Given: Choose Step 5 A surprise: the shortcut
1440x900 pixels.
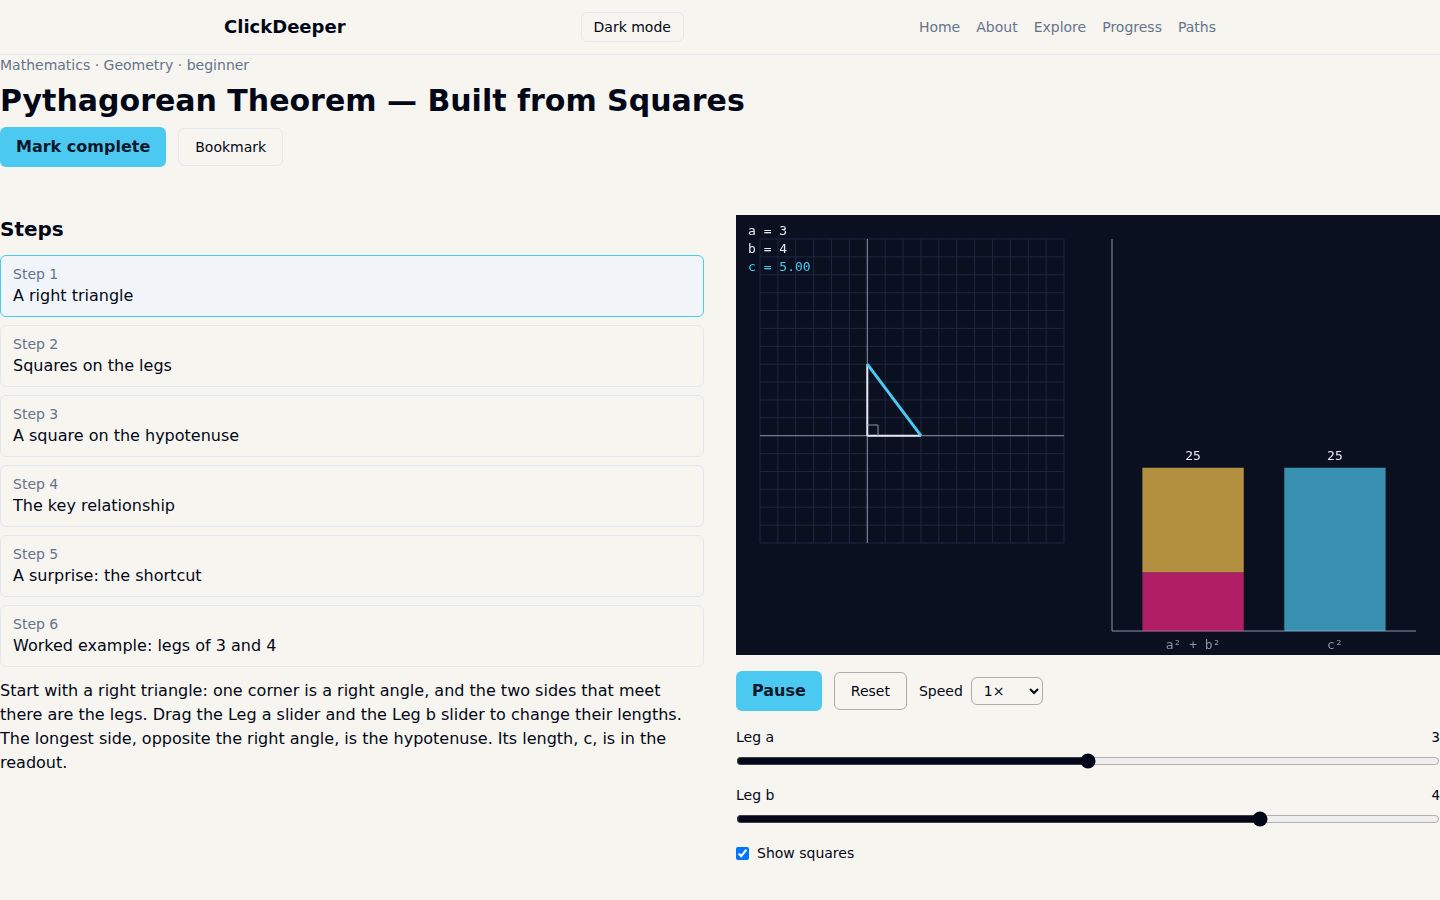Looking at the screenshot, I should click(352, 566).
